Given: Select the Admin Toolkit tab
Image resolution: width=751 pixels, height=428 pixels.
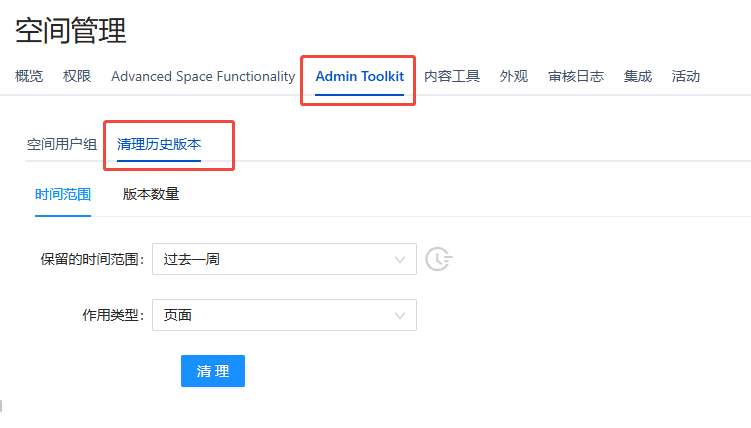Looking at the screenshot, I should tap(359, 76).
